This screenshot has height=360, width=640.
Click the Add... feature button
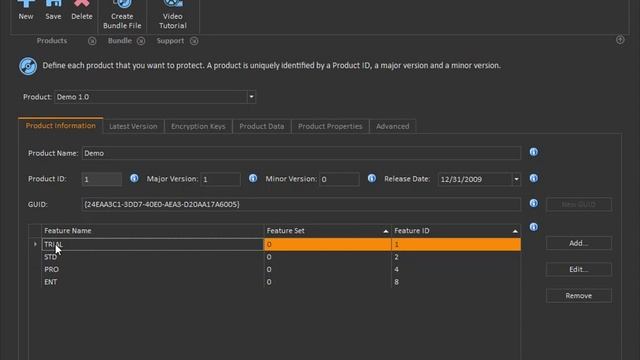coord(579,243)
